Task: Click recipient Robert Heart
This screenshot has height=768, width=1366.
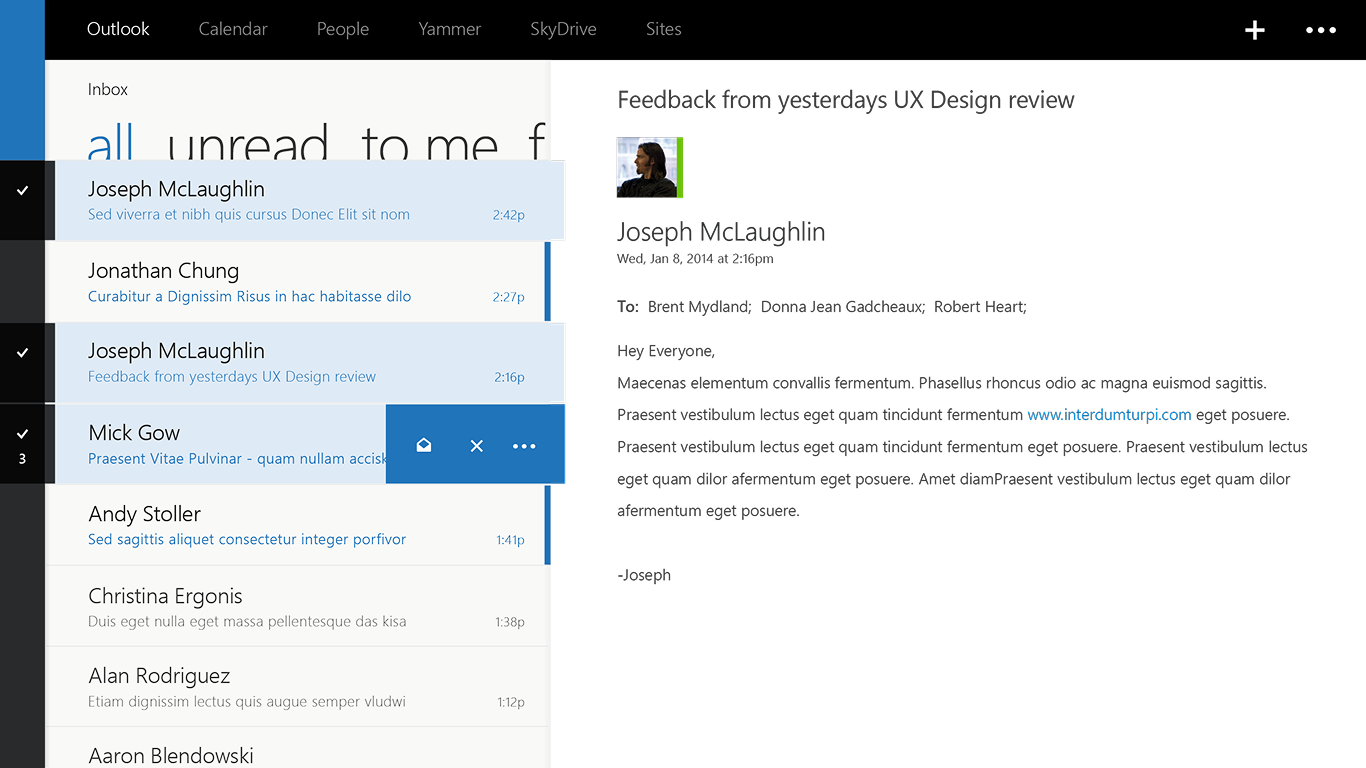Action: tap(980, 307)
